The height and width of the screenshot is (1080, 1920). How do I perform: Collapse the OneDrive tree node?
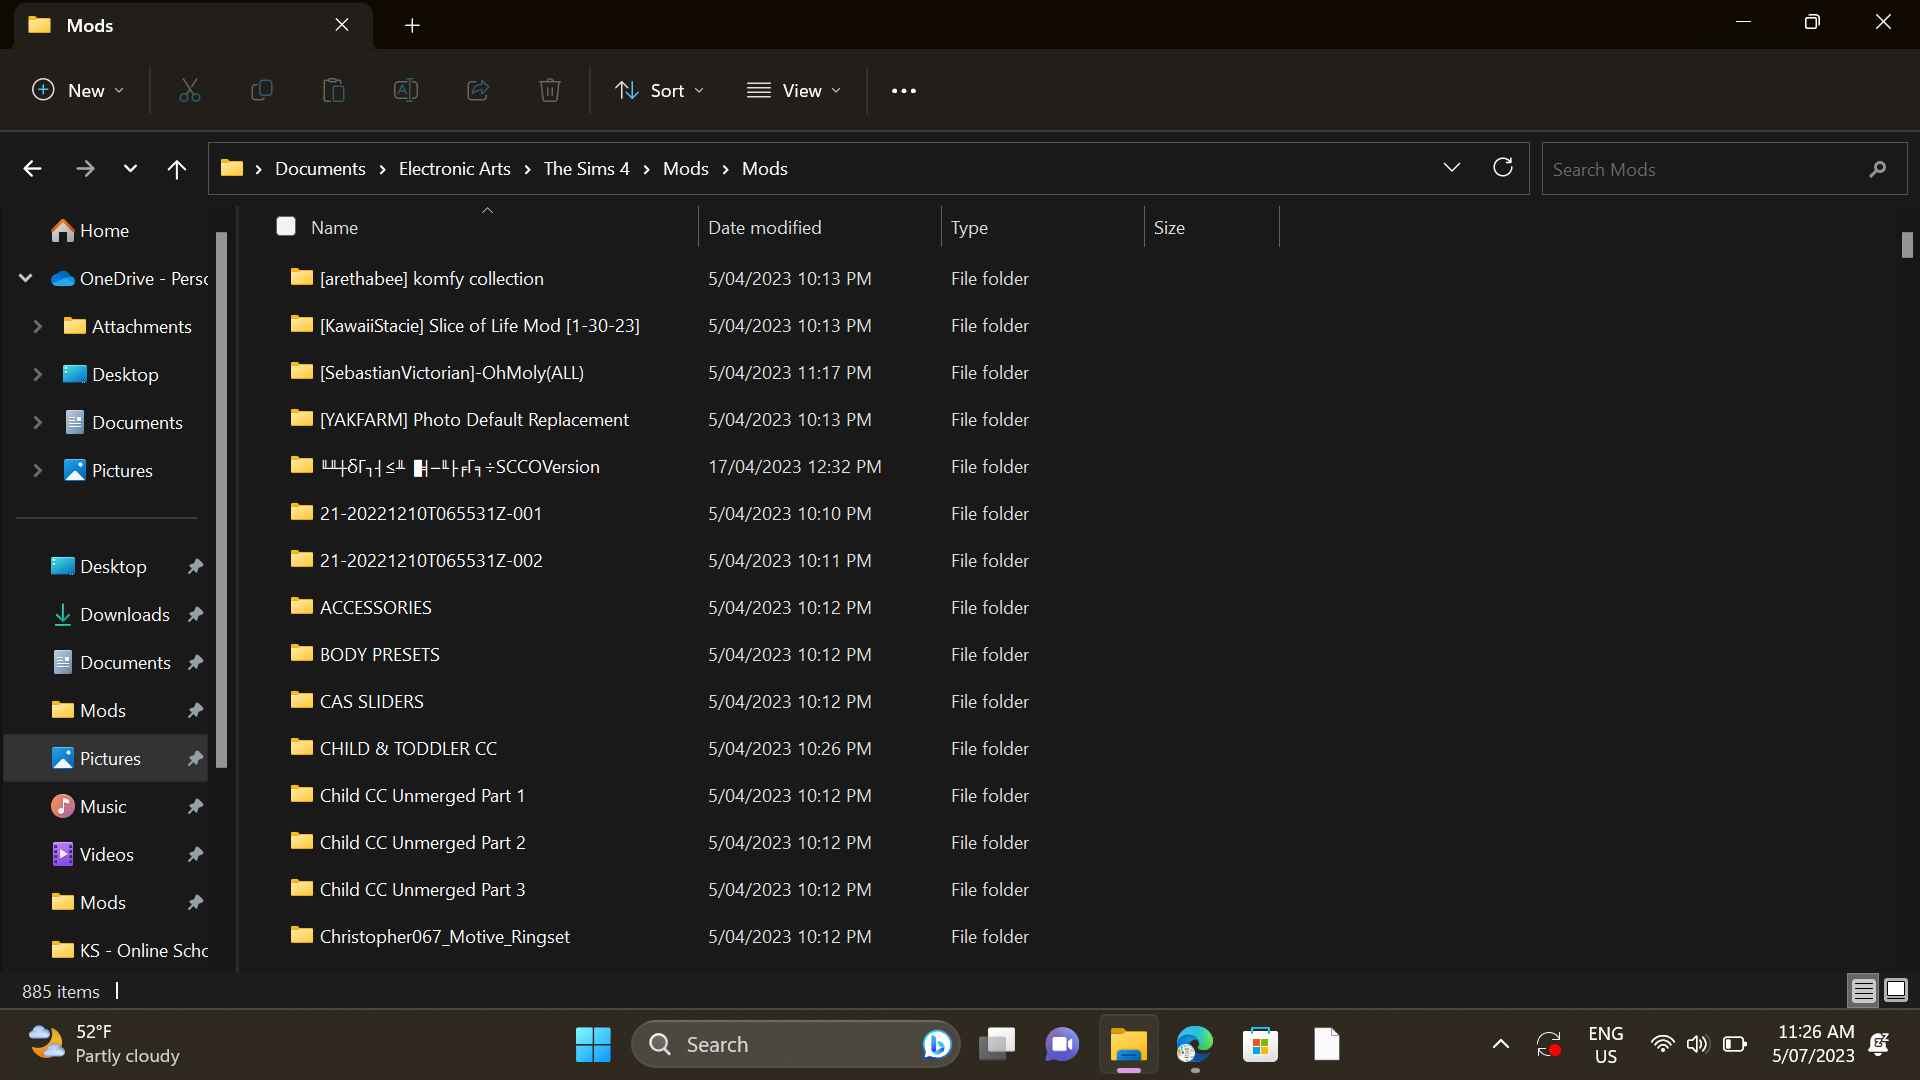26,278
